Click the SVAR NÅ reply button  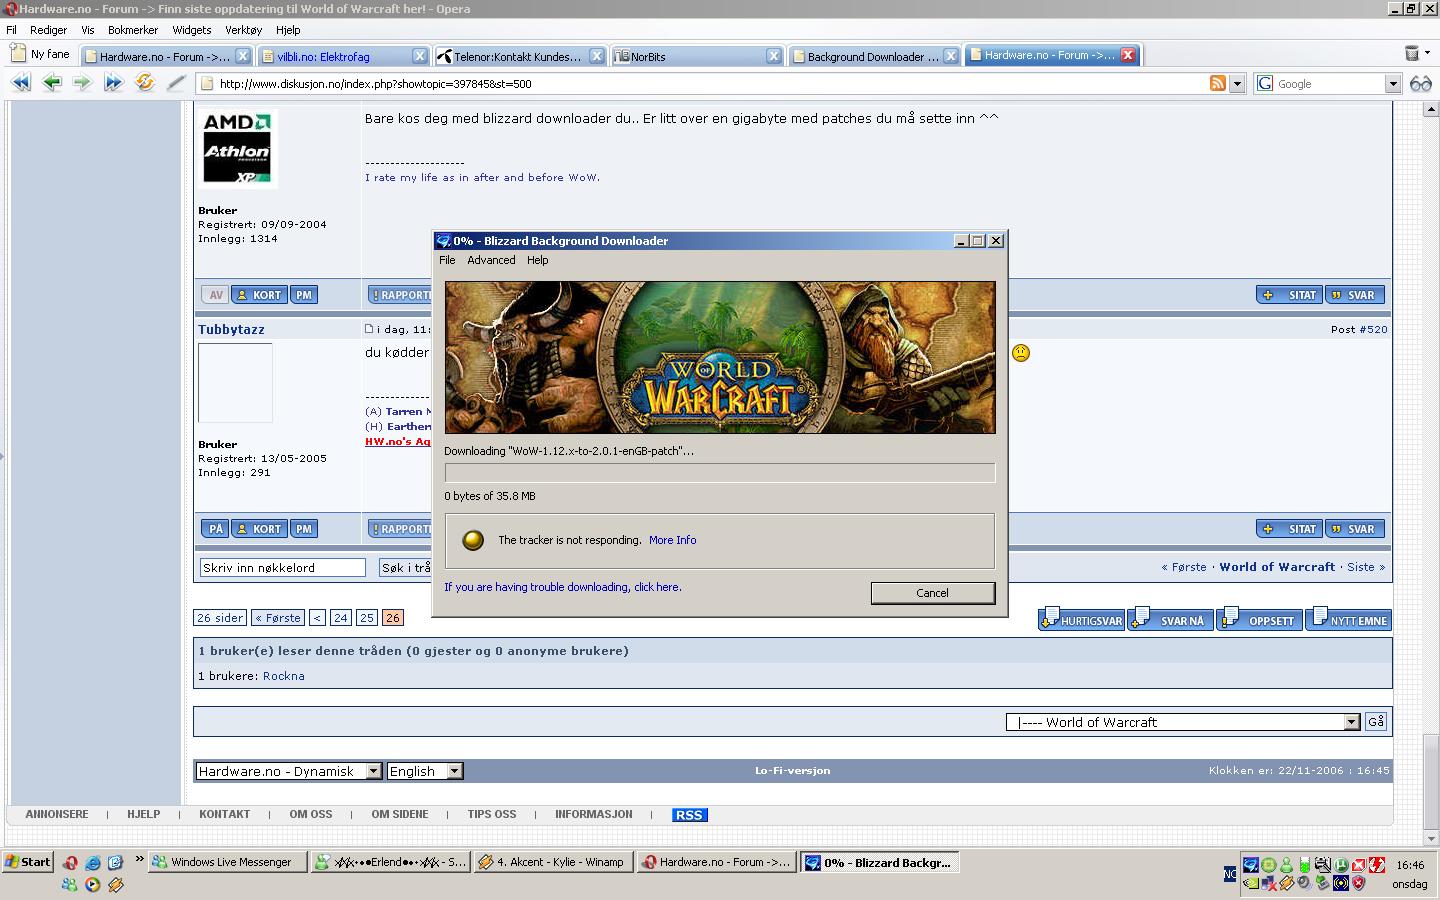point(1170,619)
